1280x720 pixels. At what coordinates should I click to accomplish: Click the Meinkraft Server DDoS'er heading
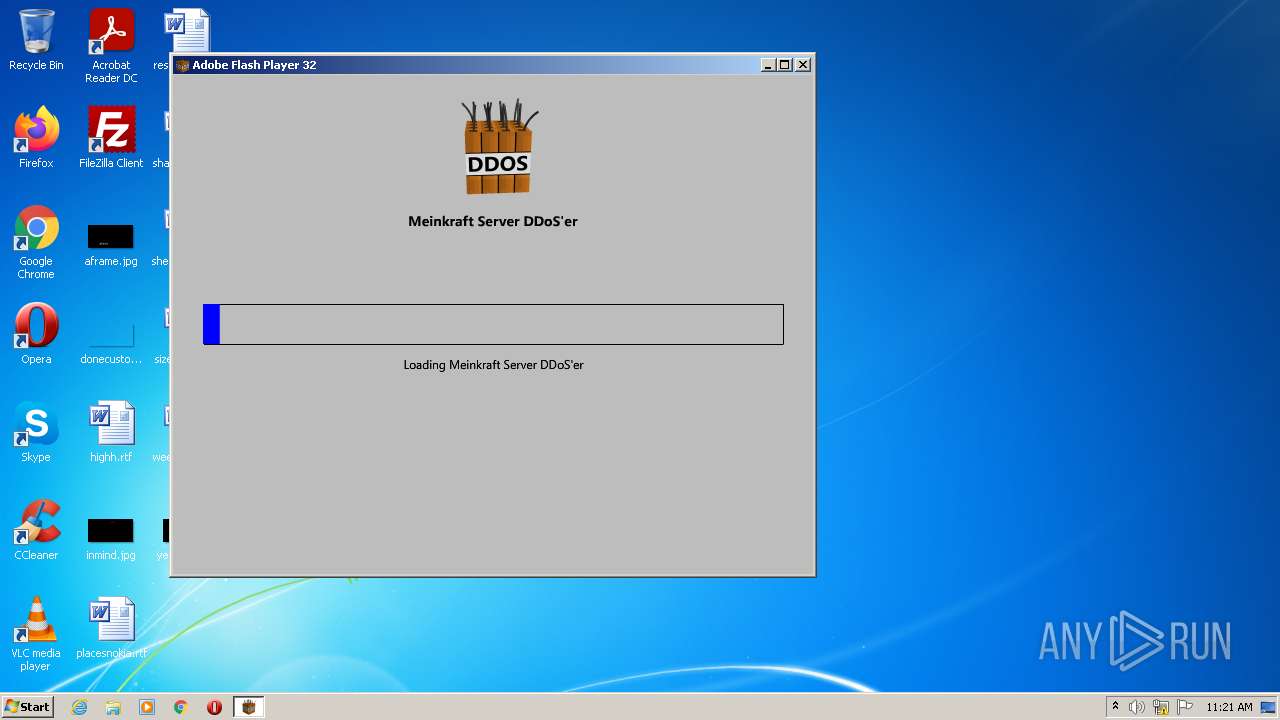tap(493, 221)
